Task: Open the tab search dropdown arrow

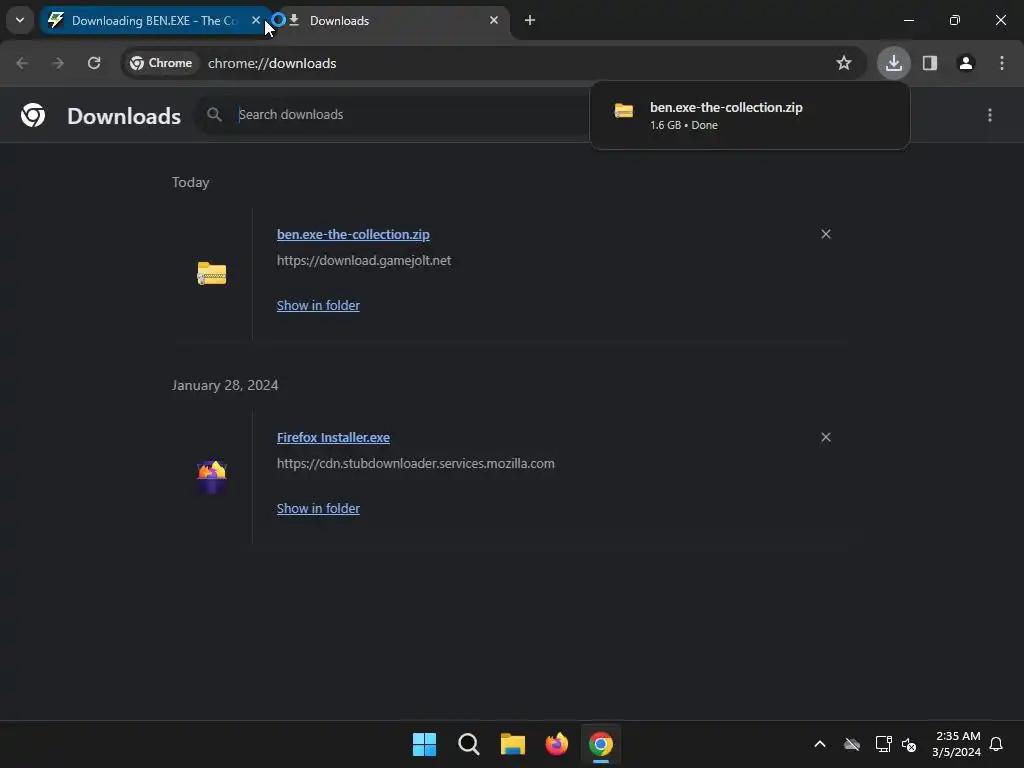Action: click(x=20, y=20)
